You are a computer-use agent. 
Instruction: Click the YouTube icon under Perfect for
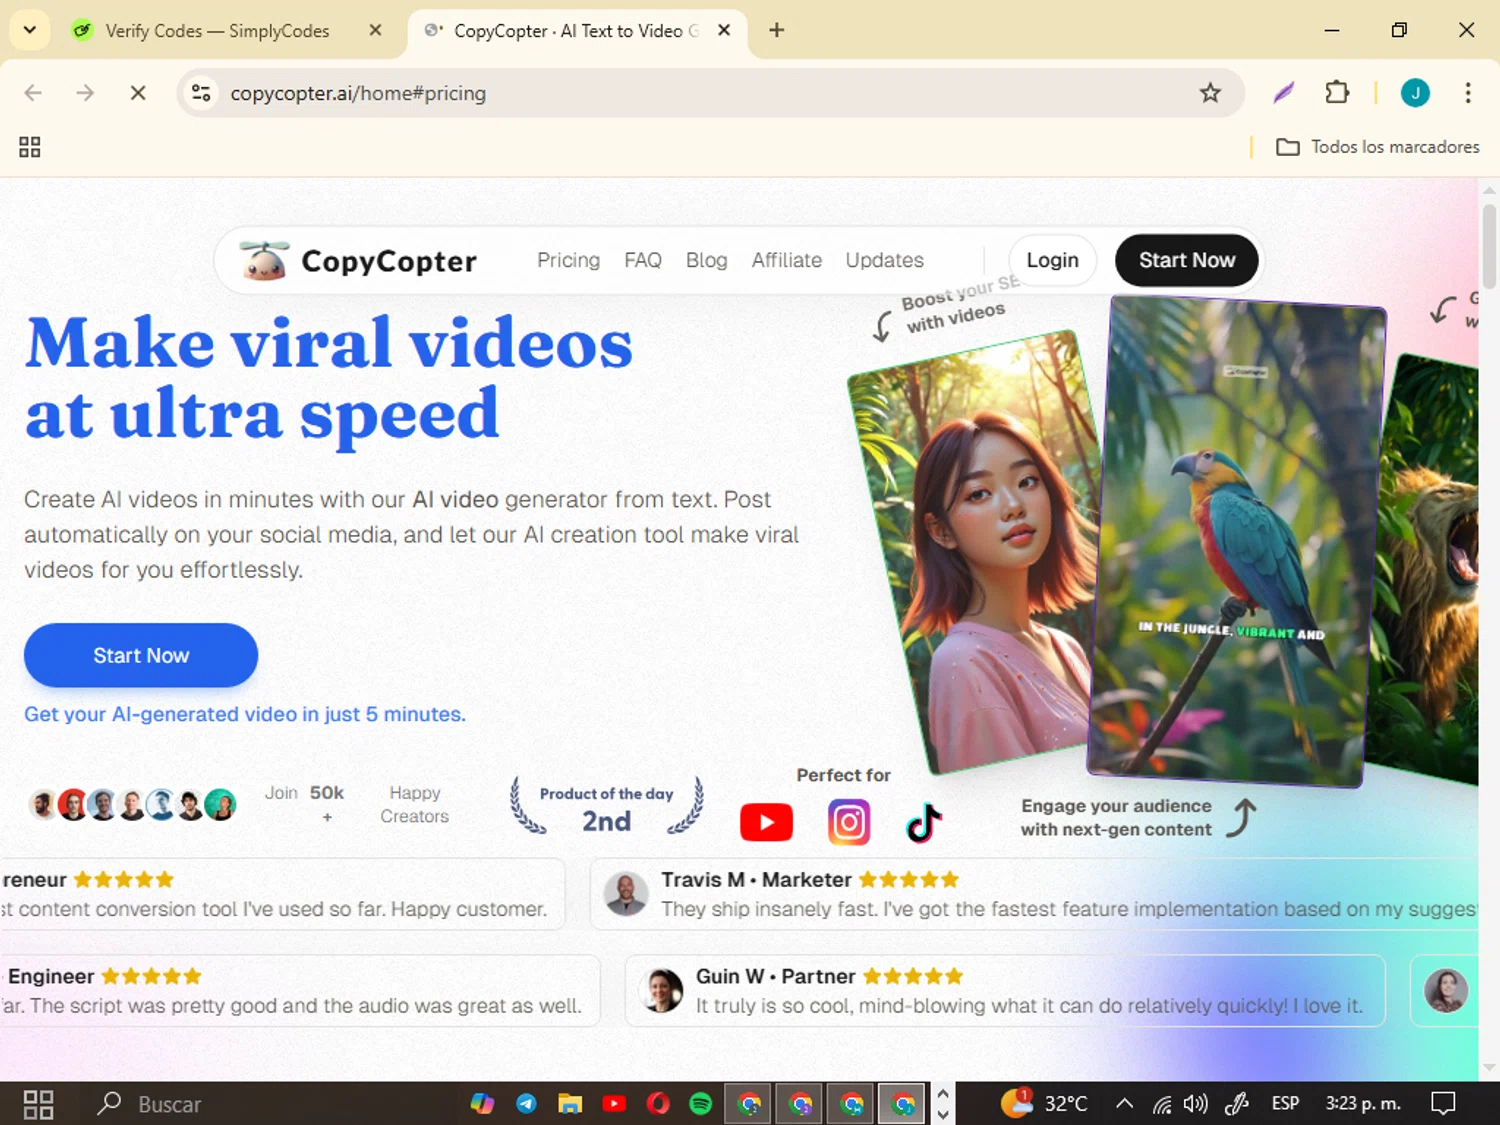point(766,823)
